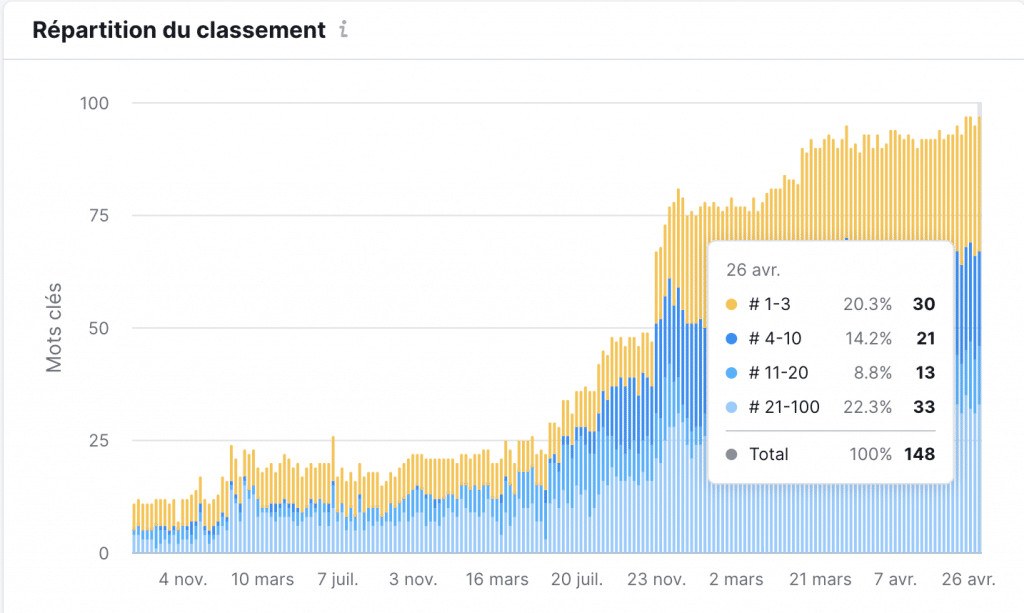Viewport: 1024px width, 613px height.
Task: Click the 10 mars date on the x-axis
Action: [261, 579]
